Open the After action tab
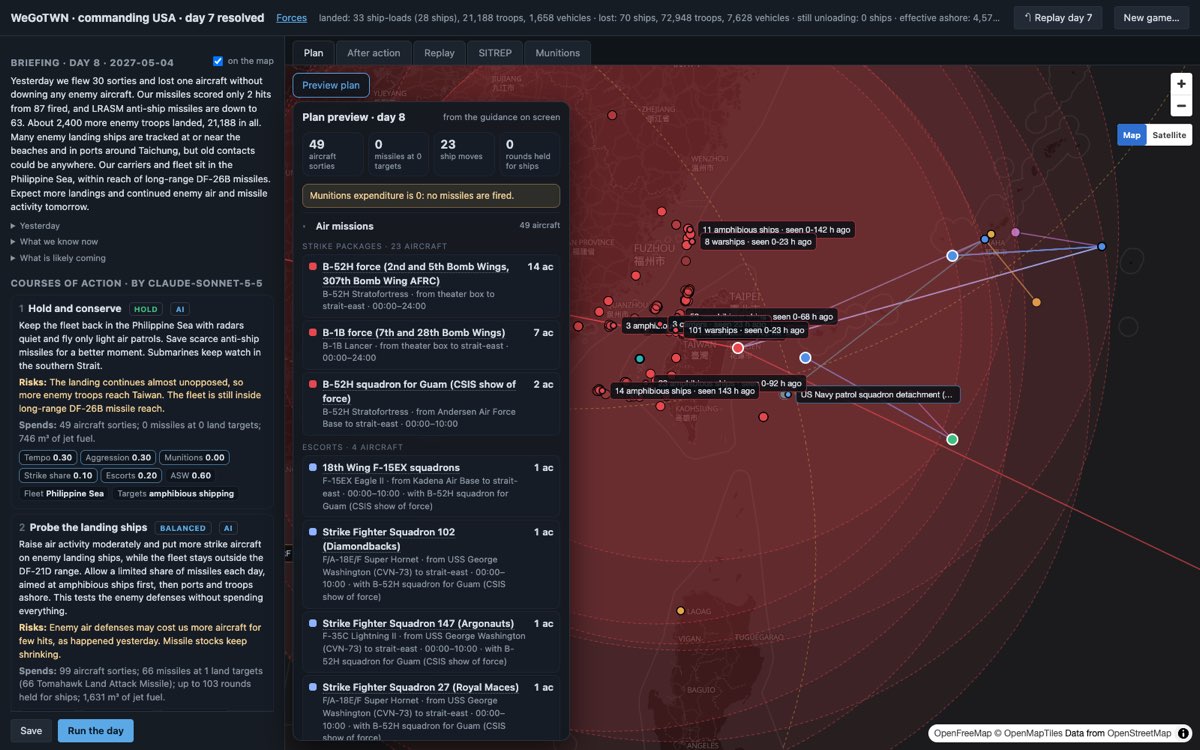1200x750 pixels. (373, 53)
